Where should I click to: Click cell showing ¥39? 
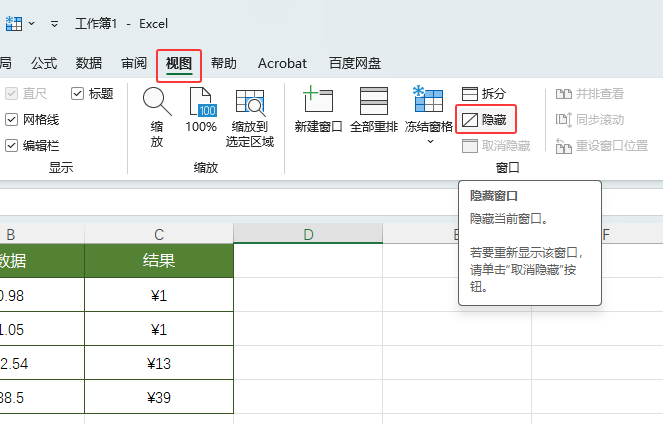(x=159, y=397)
